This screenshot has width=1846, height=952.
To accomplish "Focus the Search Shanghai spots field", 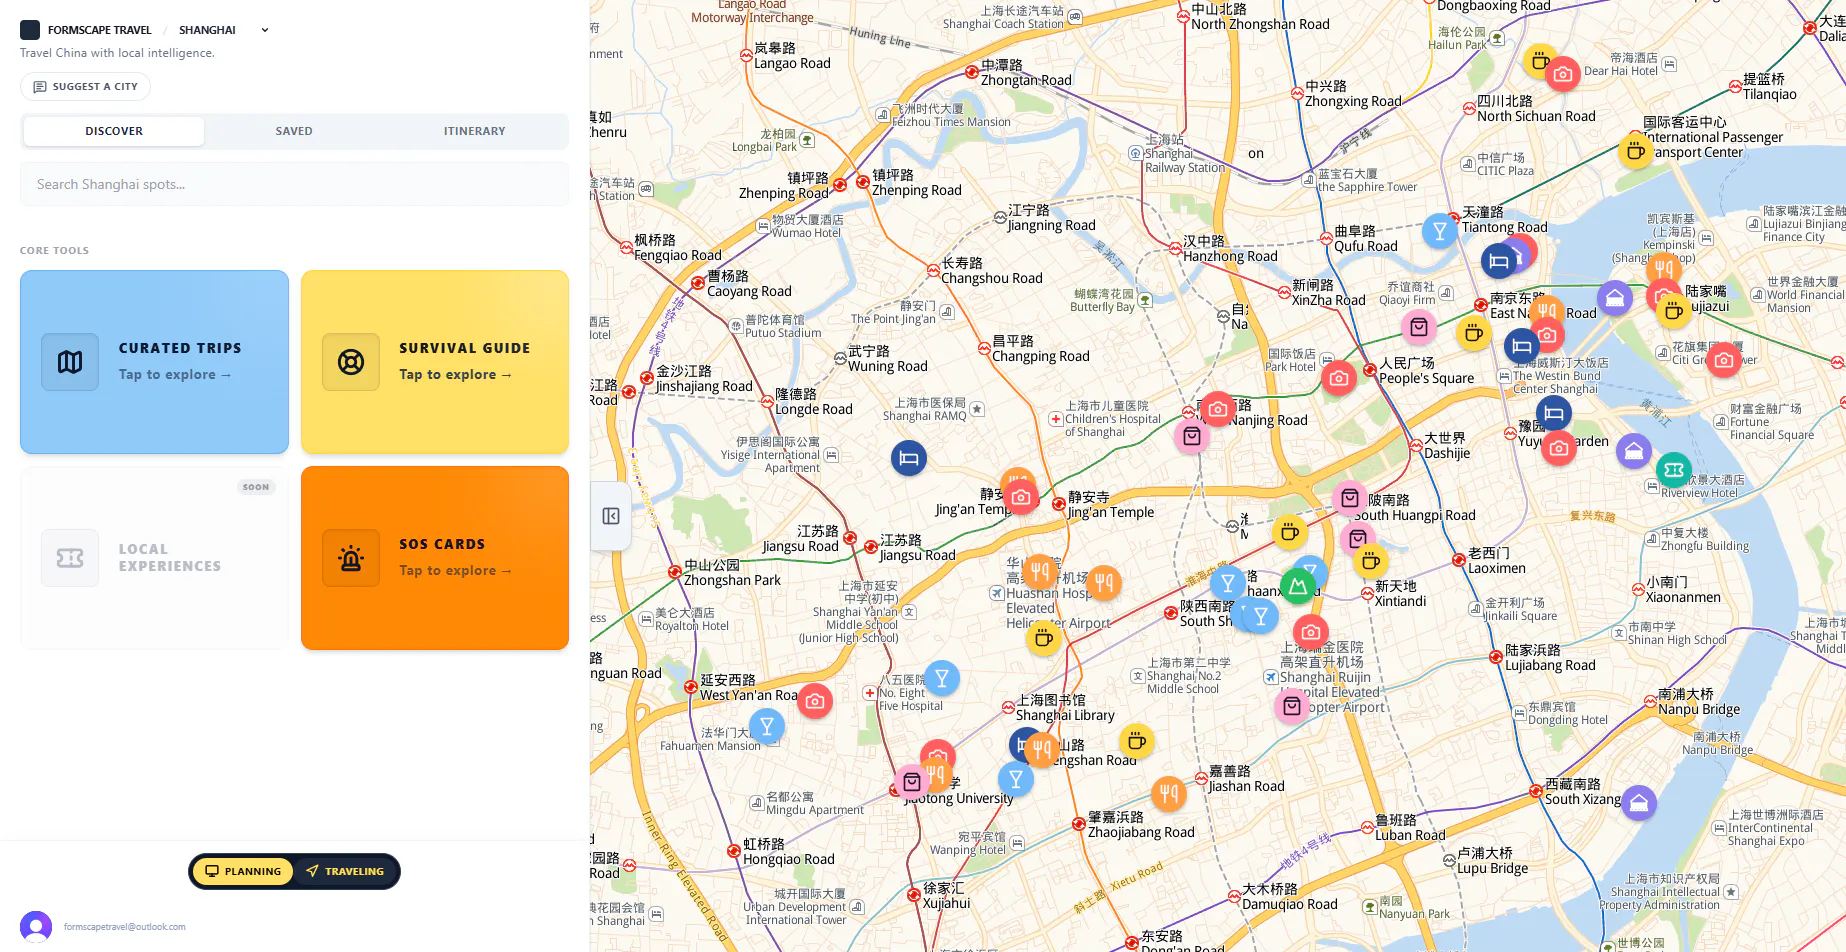I will tap(294, 184).
